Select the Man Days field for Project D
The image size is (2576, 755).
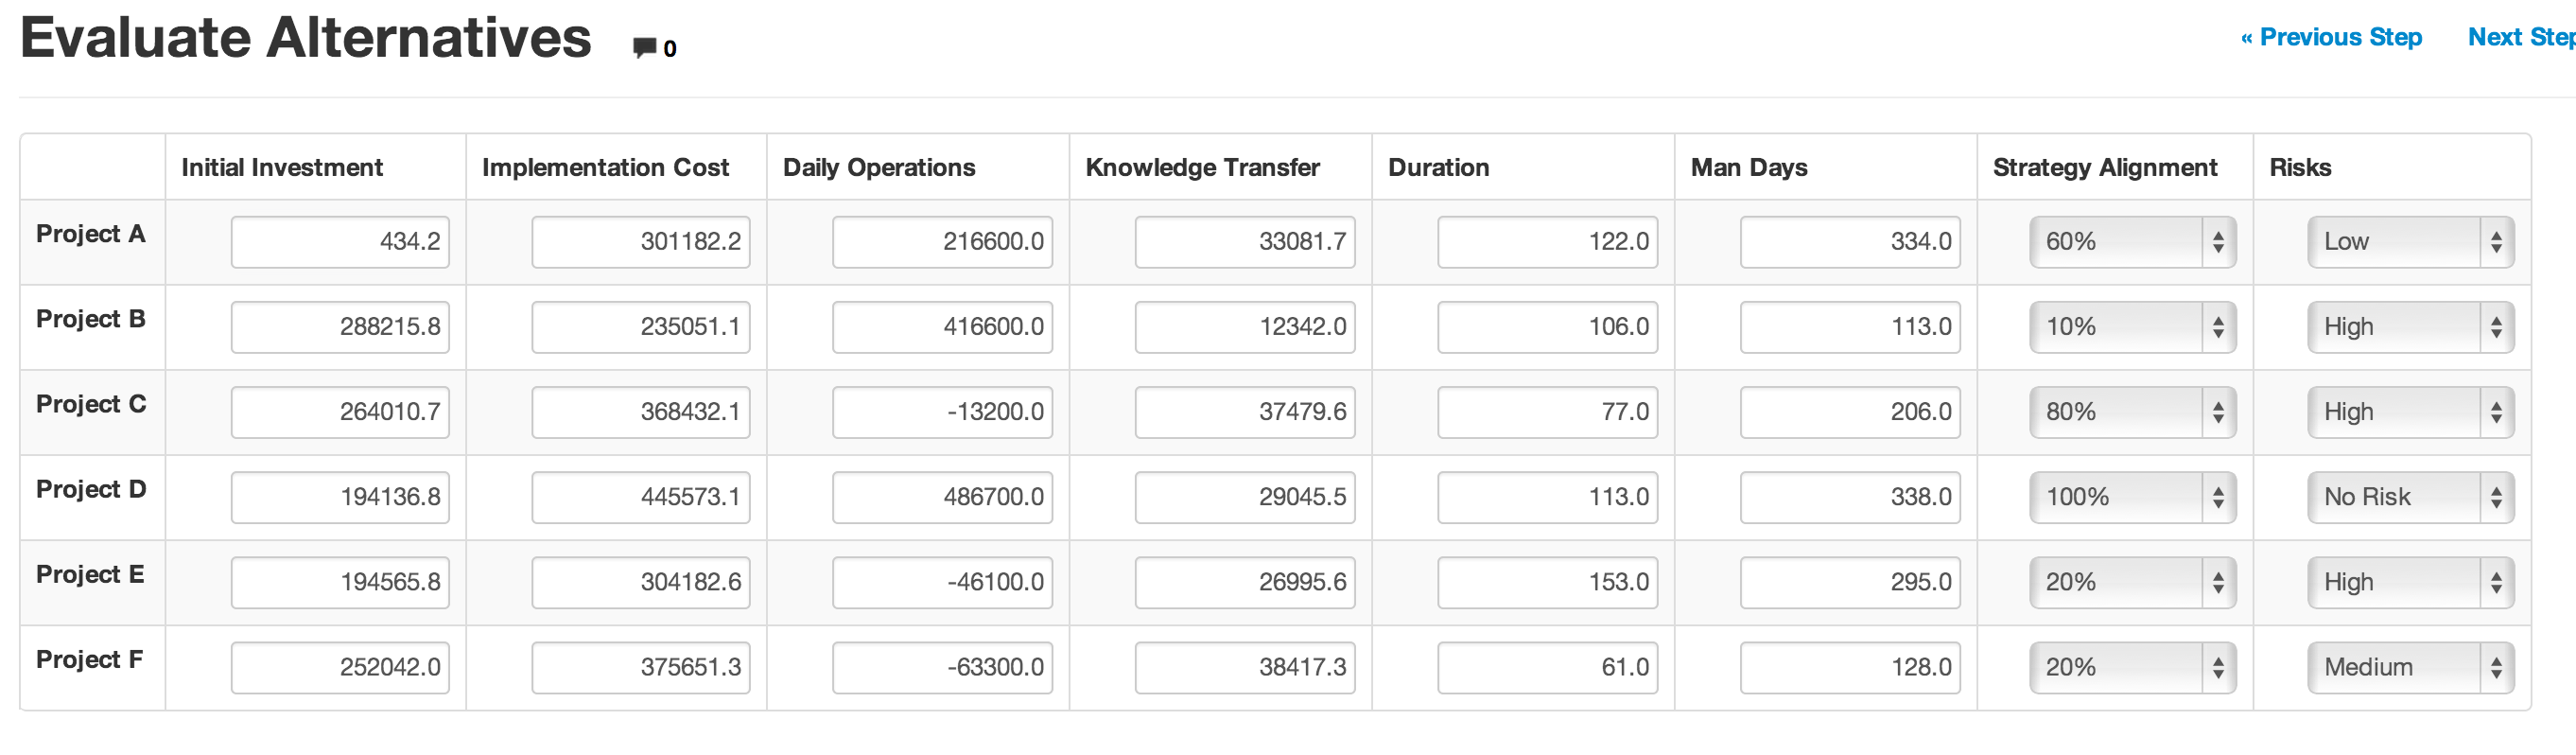[x=1849, y=496]
